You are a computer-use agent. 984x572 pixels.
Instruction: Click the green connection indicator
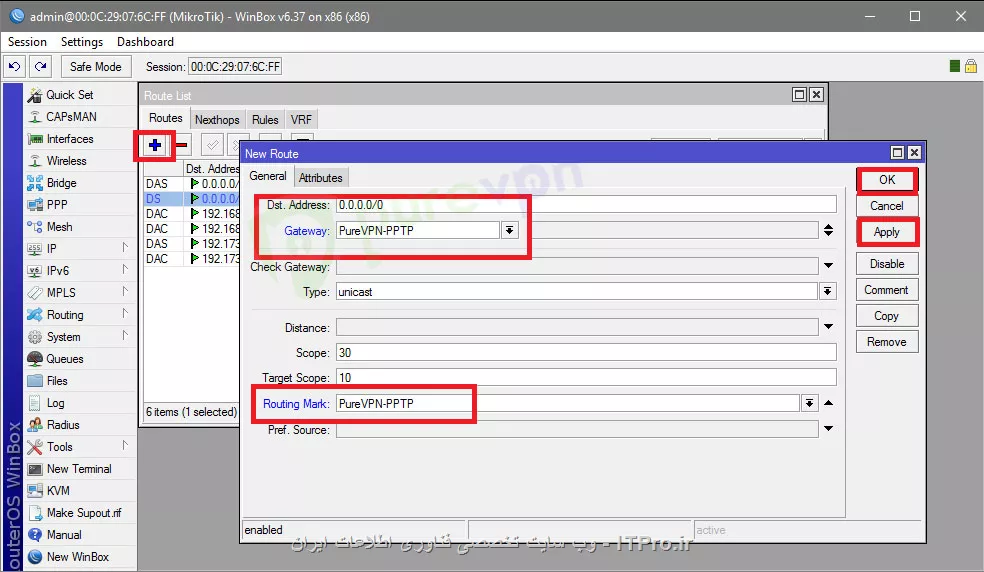pos(955,66)
